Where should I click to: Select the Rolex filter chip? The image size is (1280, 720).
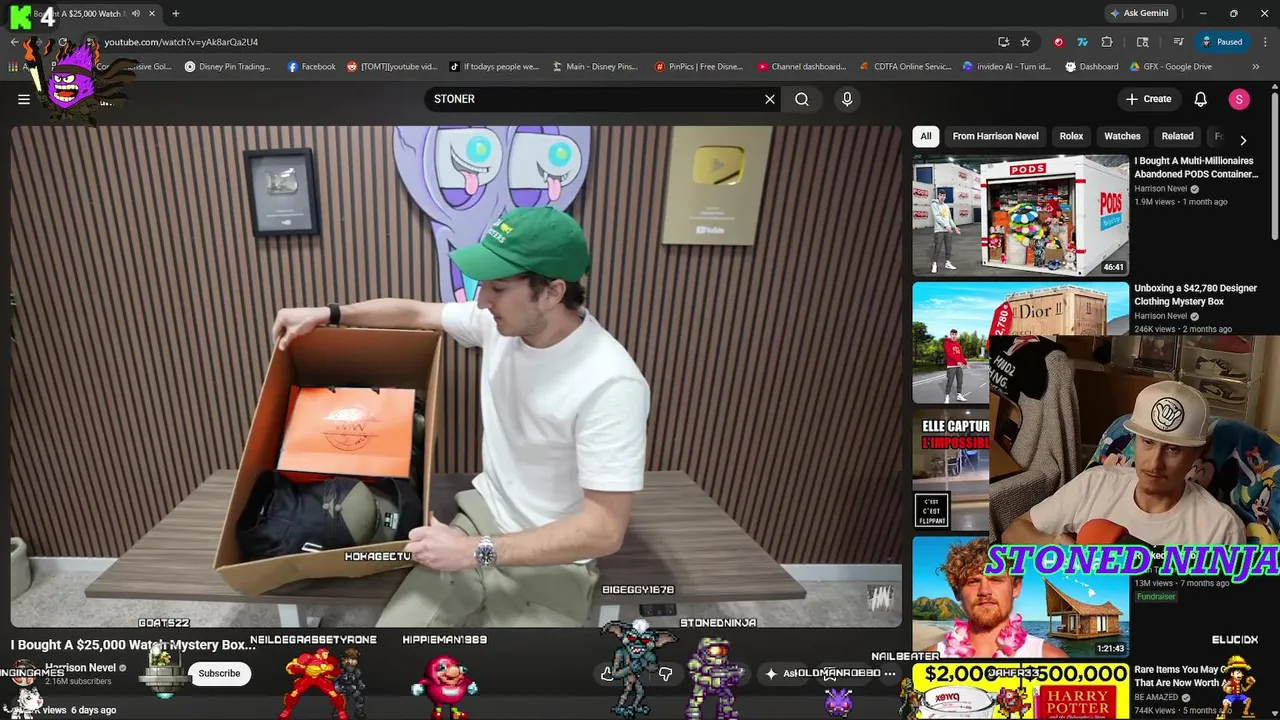pyautogui.click(x=1071, y=136)
